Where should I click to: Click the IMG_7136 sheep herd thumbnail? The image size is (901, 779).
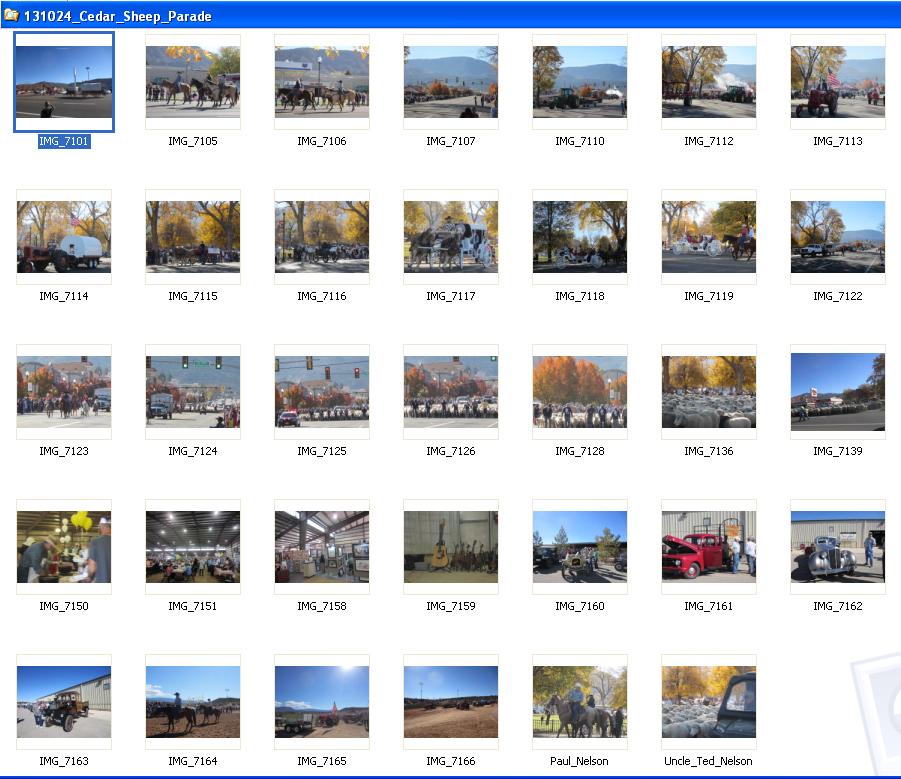point(709,392)
